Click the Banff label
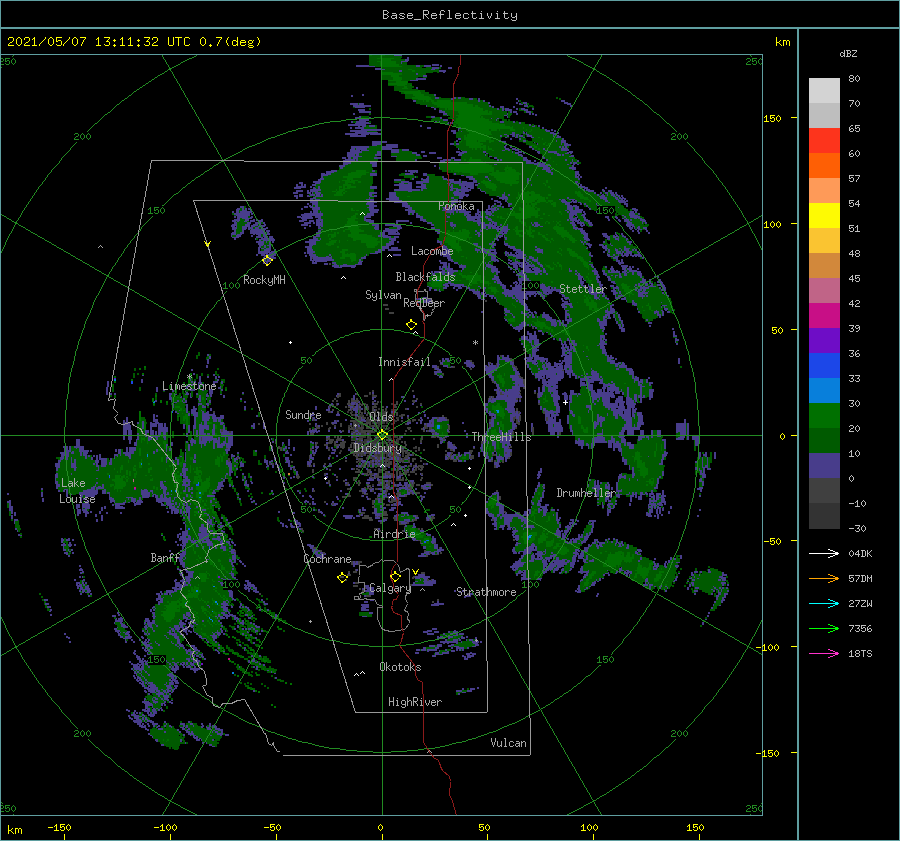 (165, 558)
